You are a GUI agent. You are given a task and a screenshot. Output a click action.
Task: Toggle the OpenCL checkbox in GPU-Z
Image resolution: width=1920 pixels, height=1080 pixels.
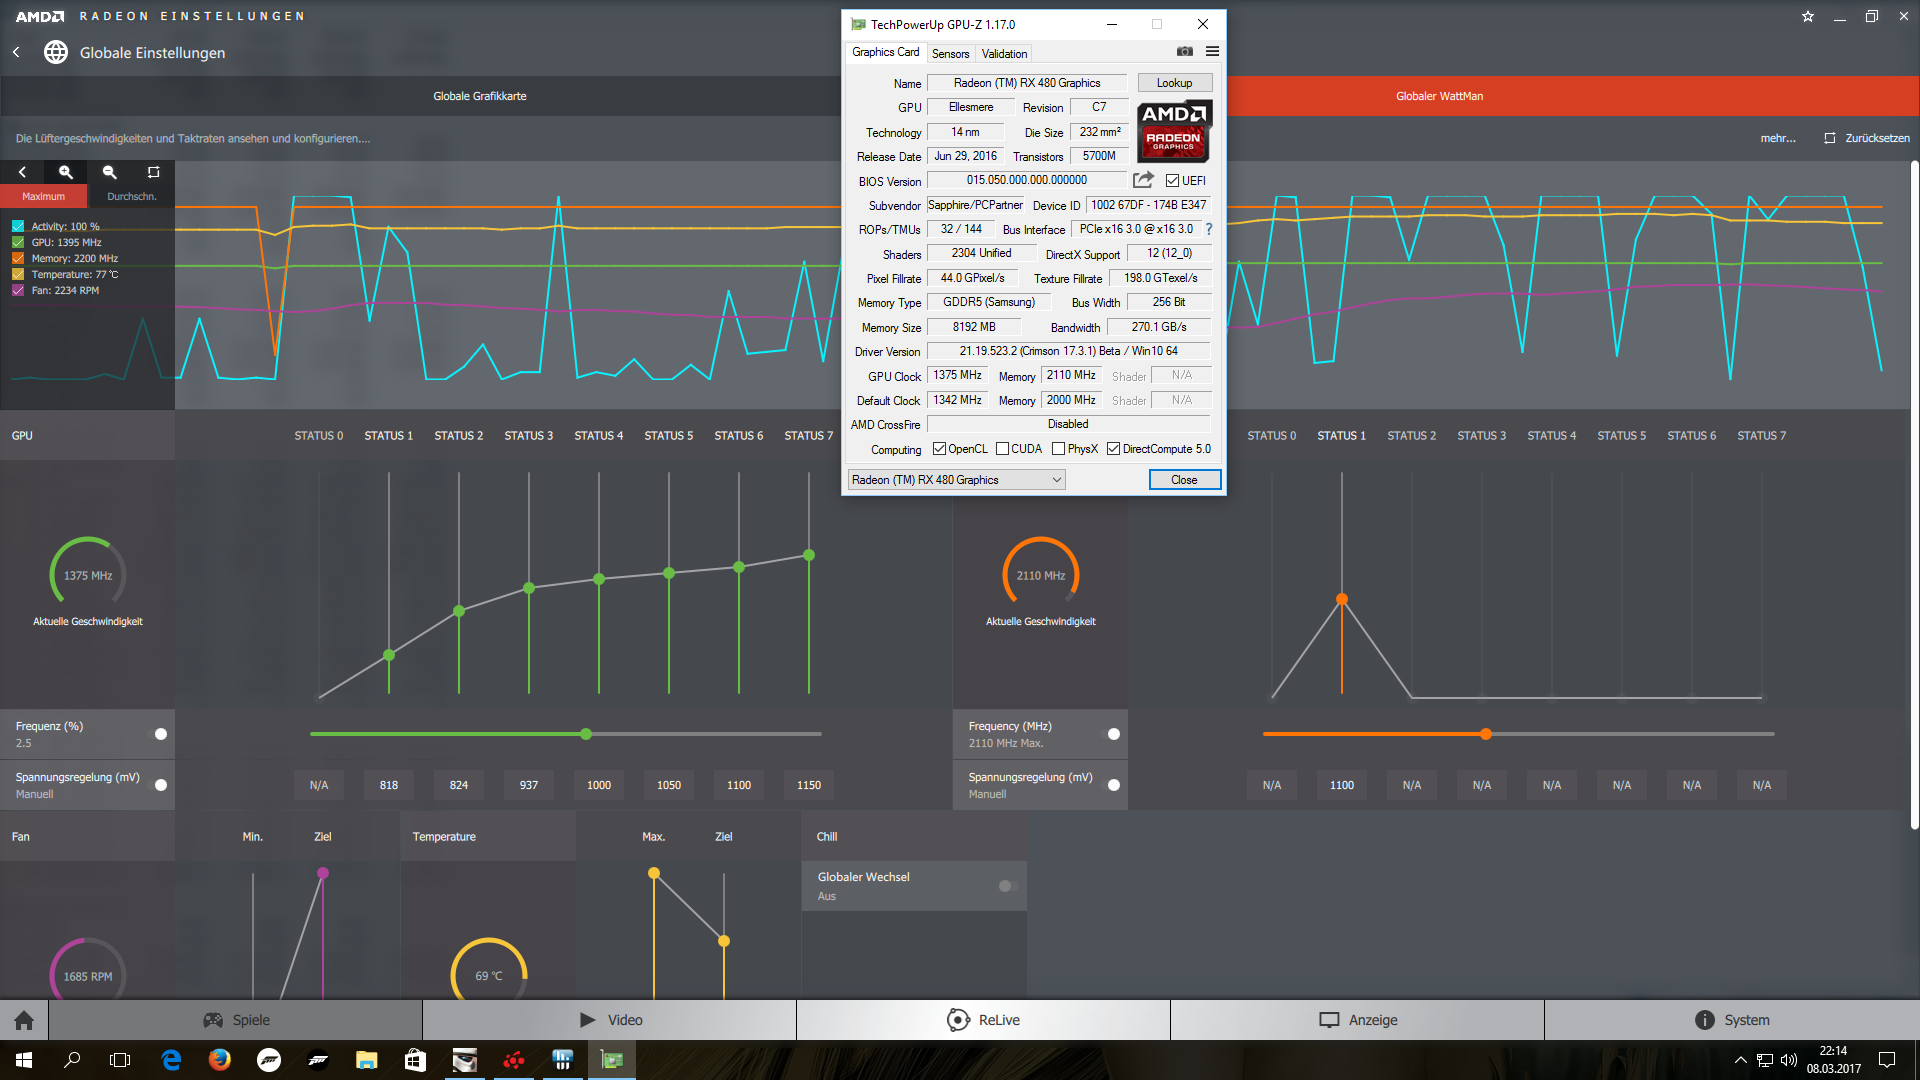tap(939, 449)
